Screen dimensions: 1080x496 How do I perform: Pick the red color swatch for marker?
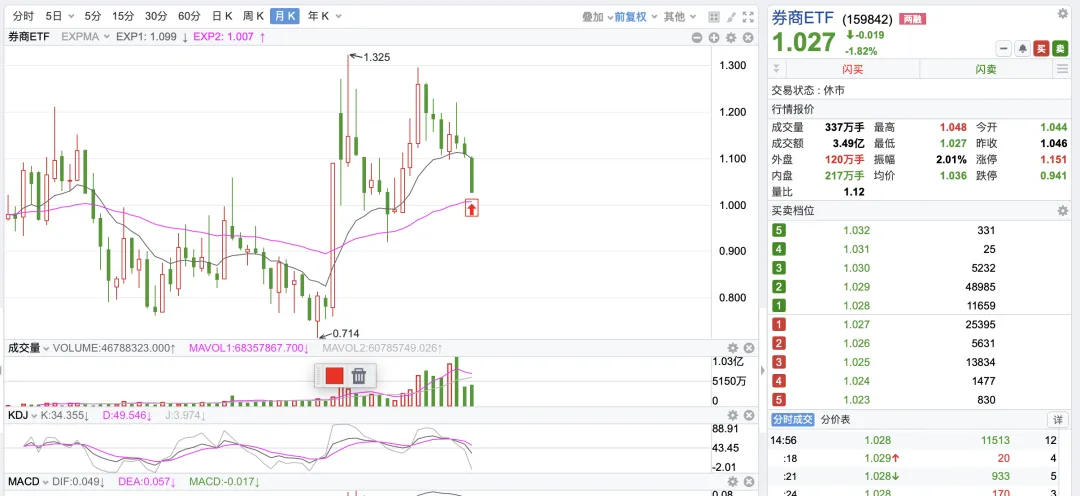point(335,376)
